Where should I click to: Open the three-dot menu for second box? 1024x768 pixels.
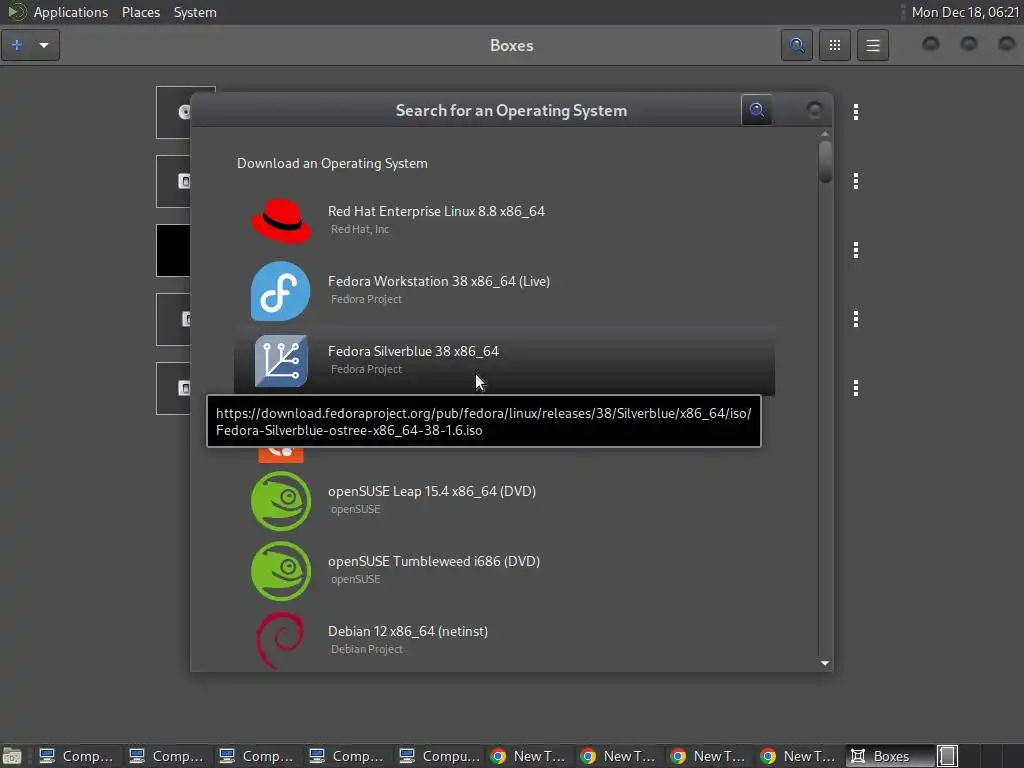coord(856,182)
